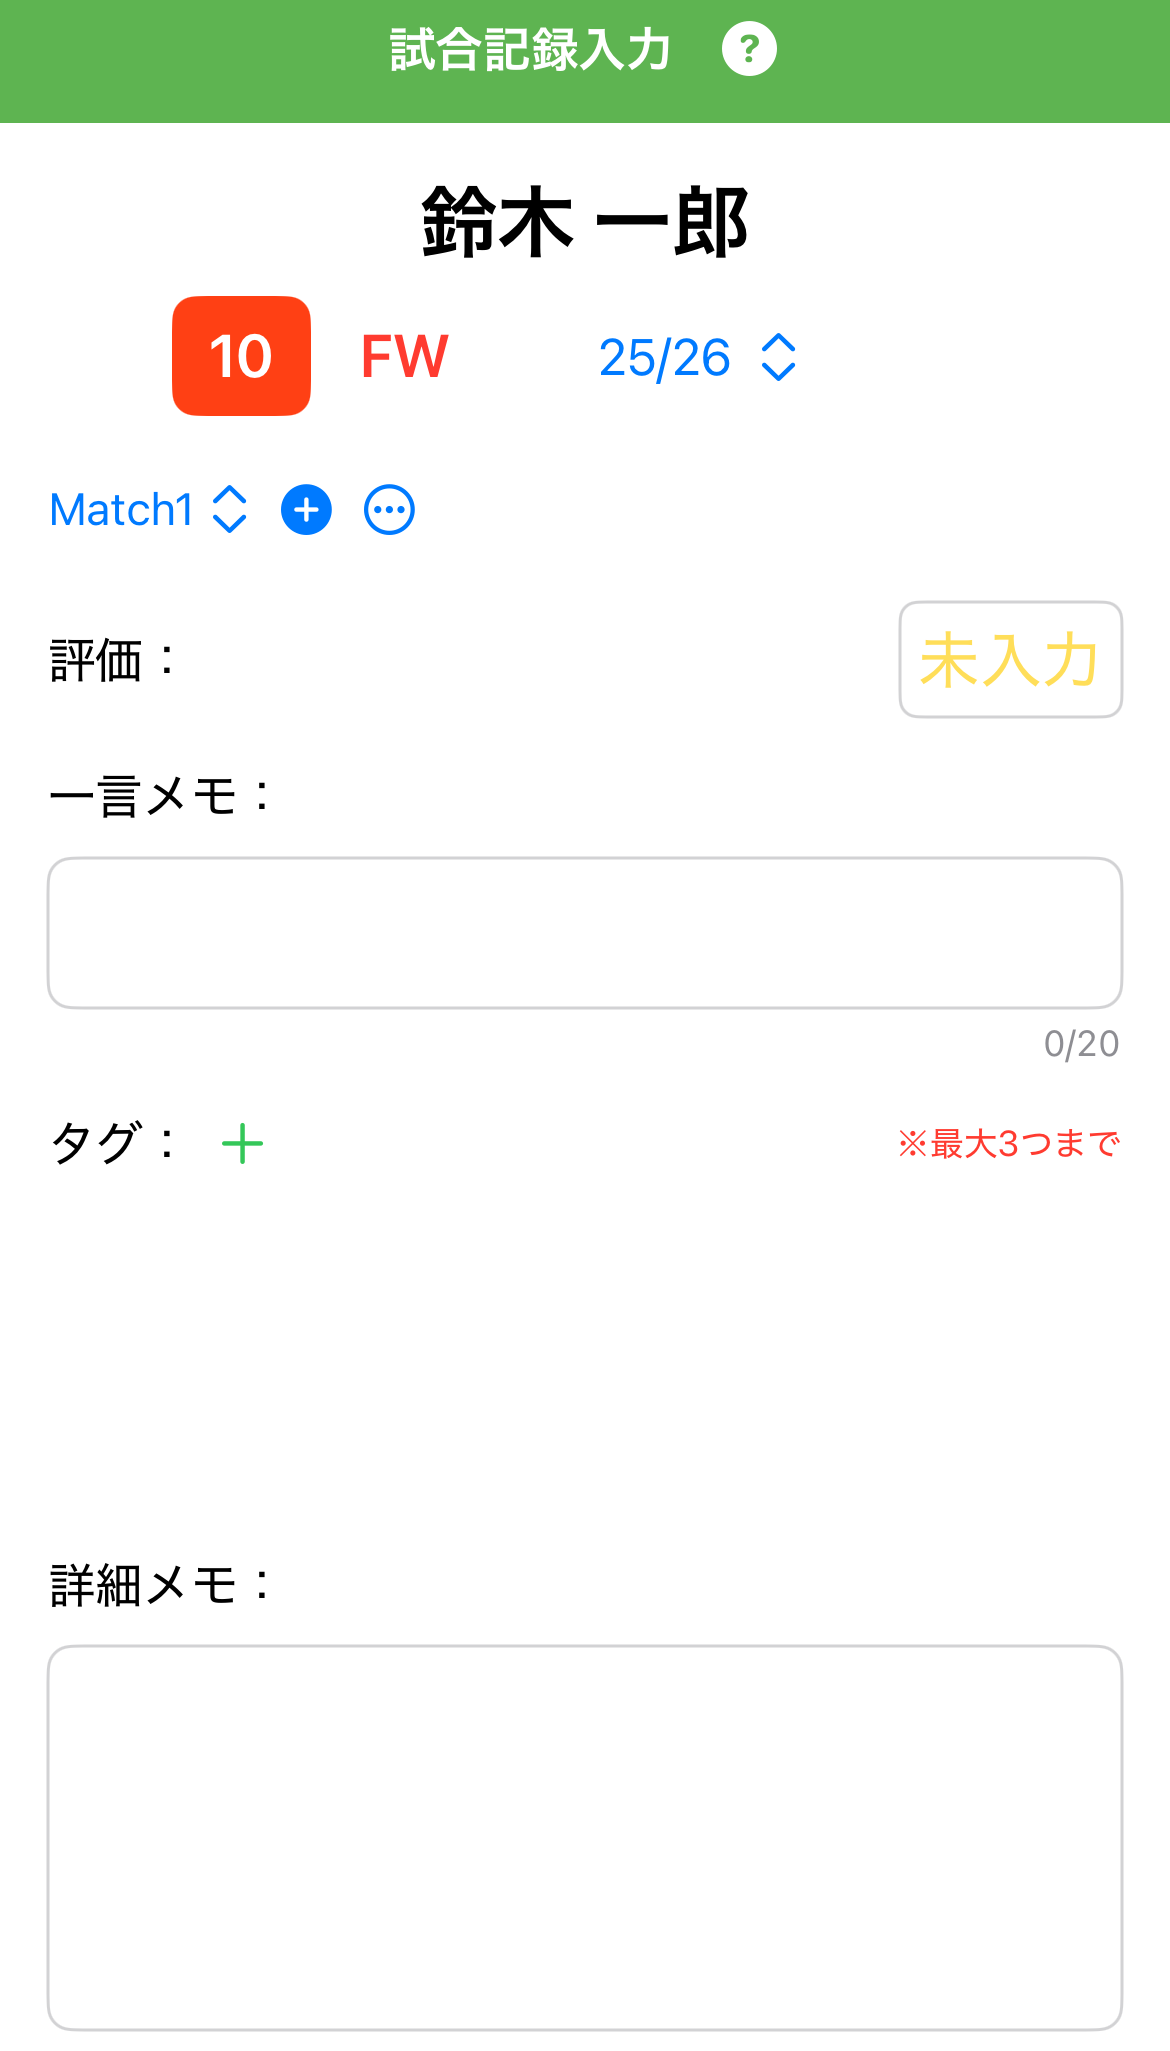Tap the player name 鈴木 一郎
This screenshot has height=2051, width=1170.
coord(585,222)
